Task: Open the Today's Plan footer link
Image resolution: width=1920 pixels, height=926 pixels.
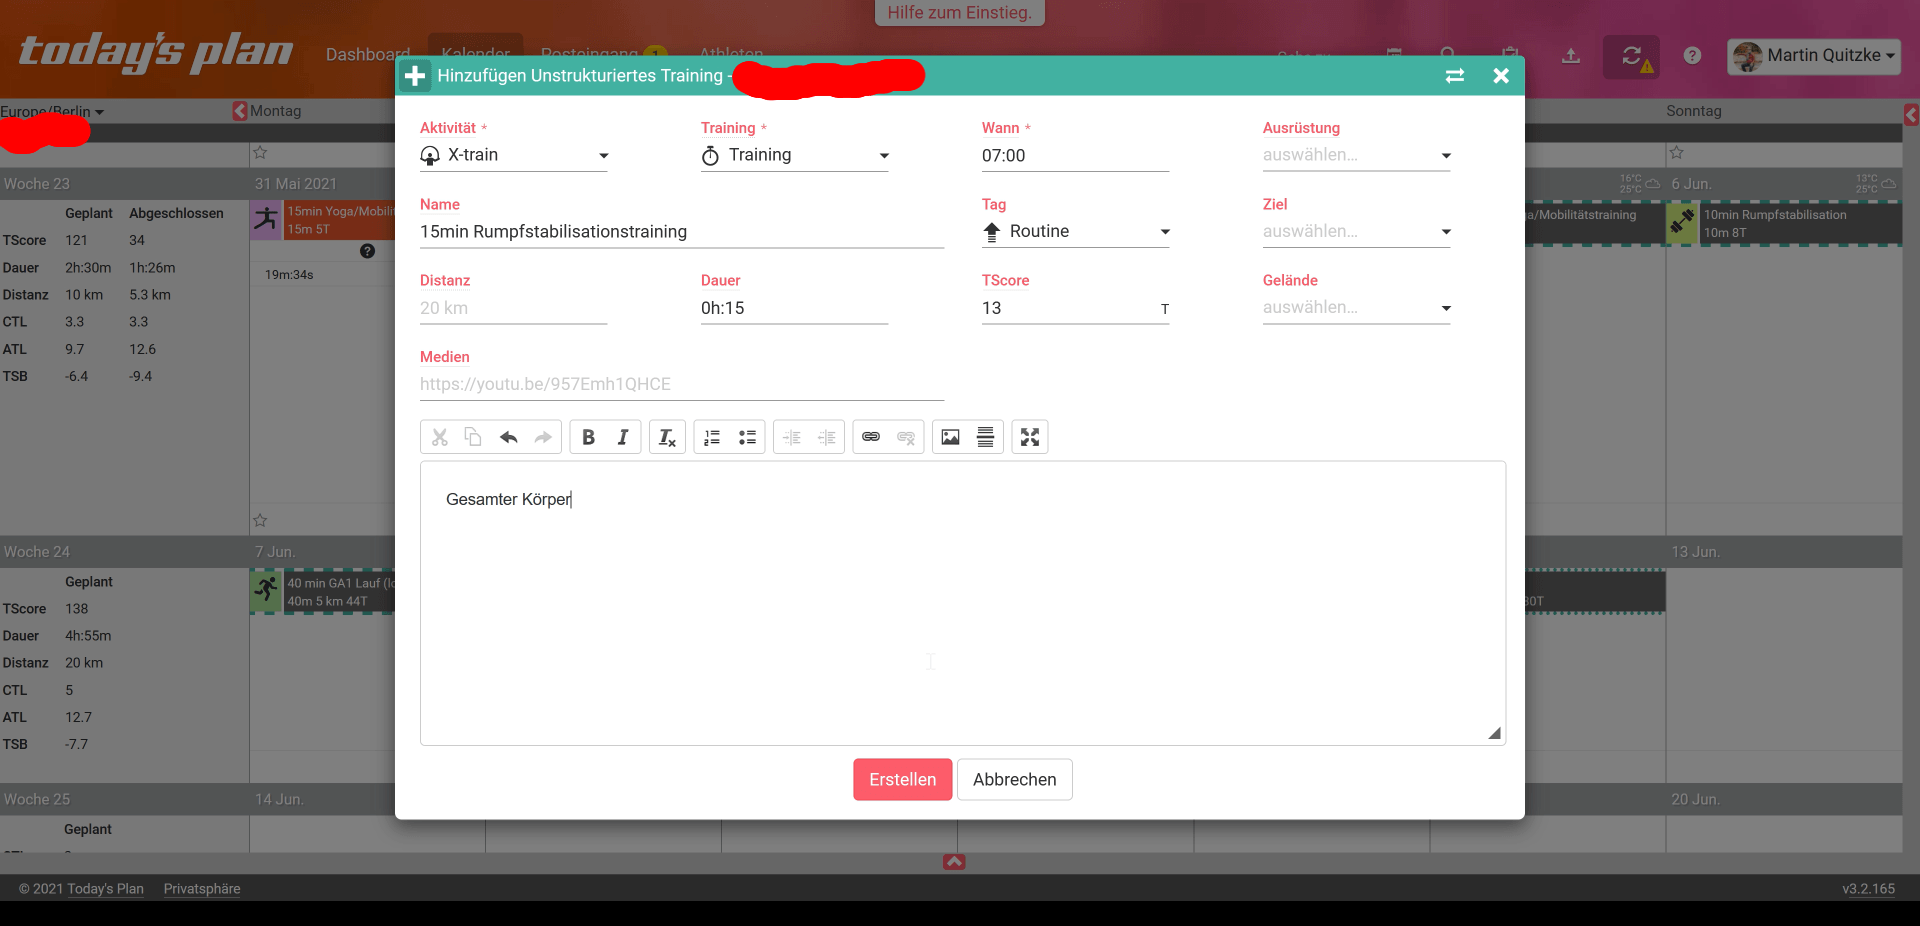Action: click(x=105, y=889)
